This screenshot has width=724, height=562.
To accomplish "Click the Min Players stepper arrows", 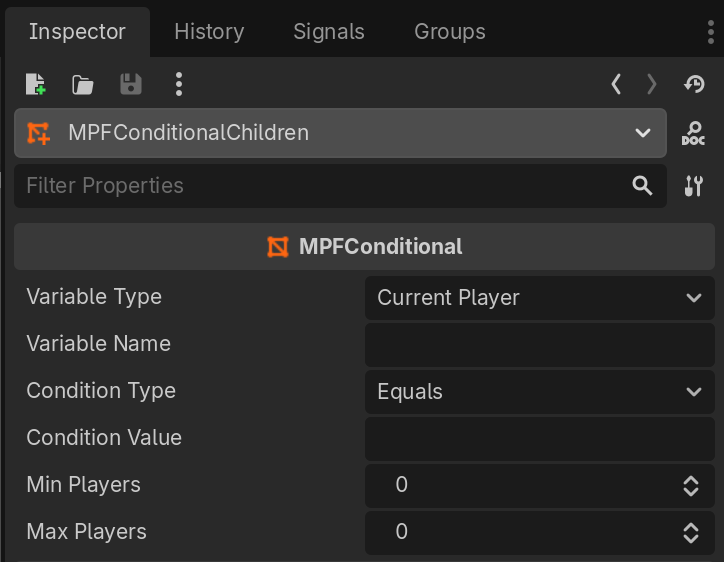I will point(690,486).
